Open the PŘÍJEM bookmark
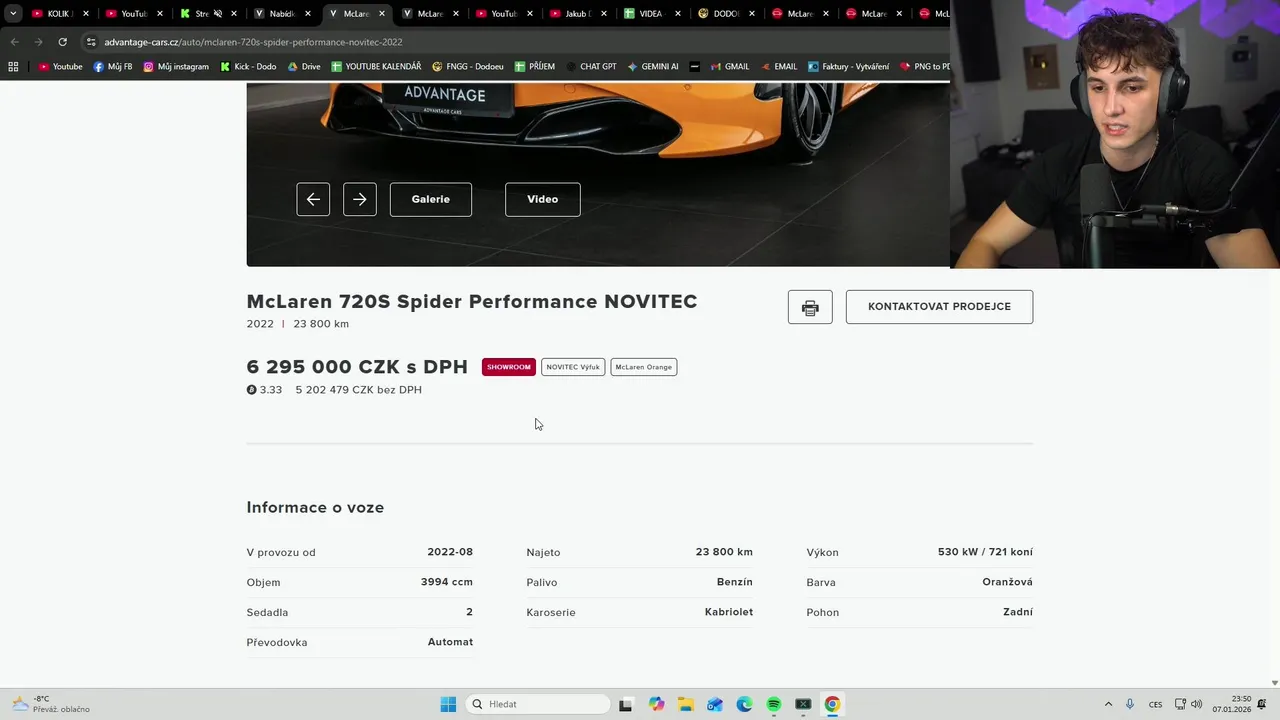Image resolution: width=1280 pixels, height=720 pixels. click(535, 67)
